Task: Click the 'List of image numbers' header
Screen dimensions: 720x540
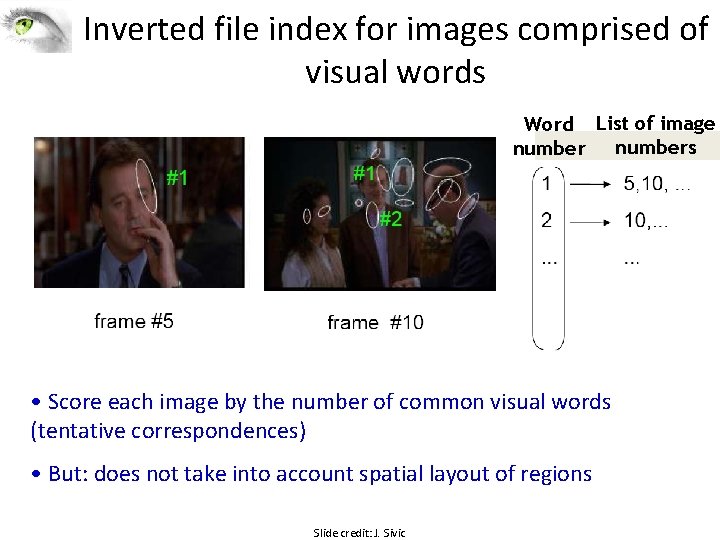Action: (x=655, y=135)
